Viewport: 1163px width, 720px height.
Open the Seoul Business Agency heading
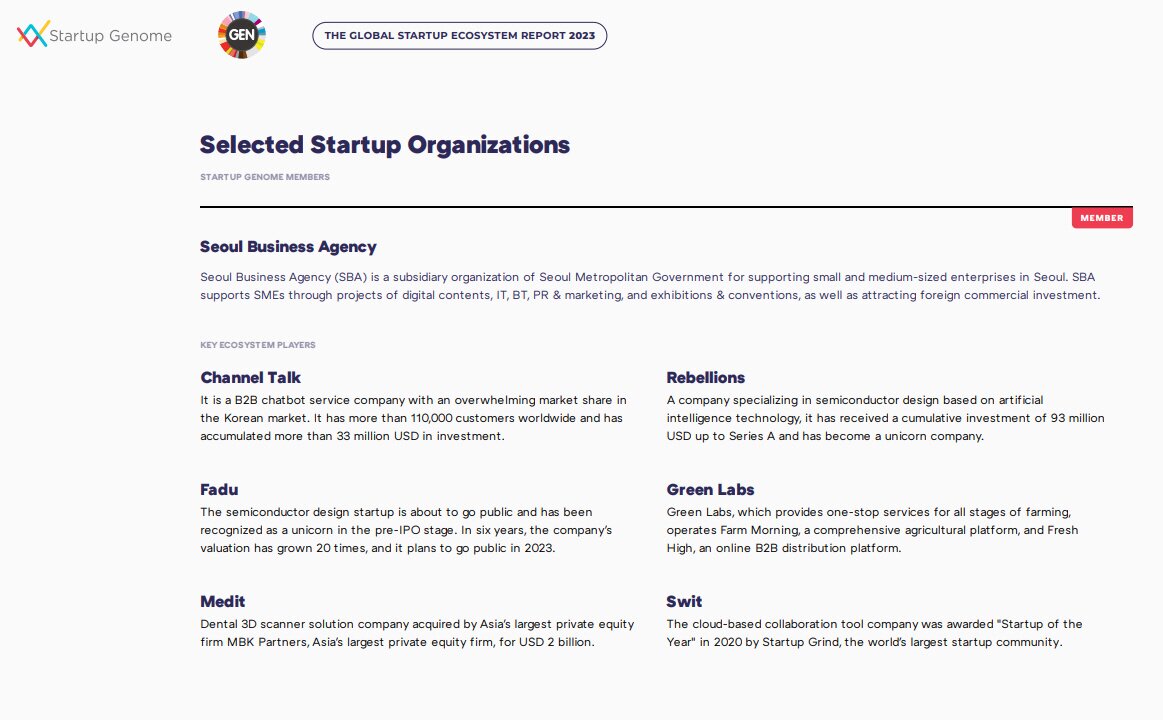click(288, 247)
